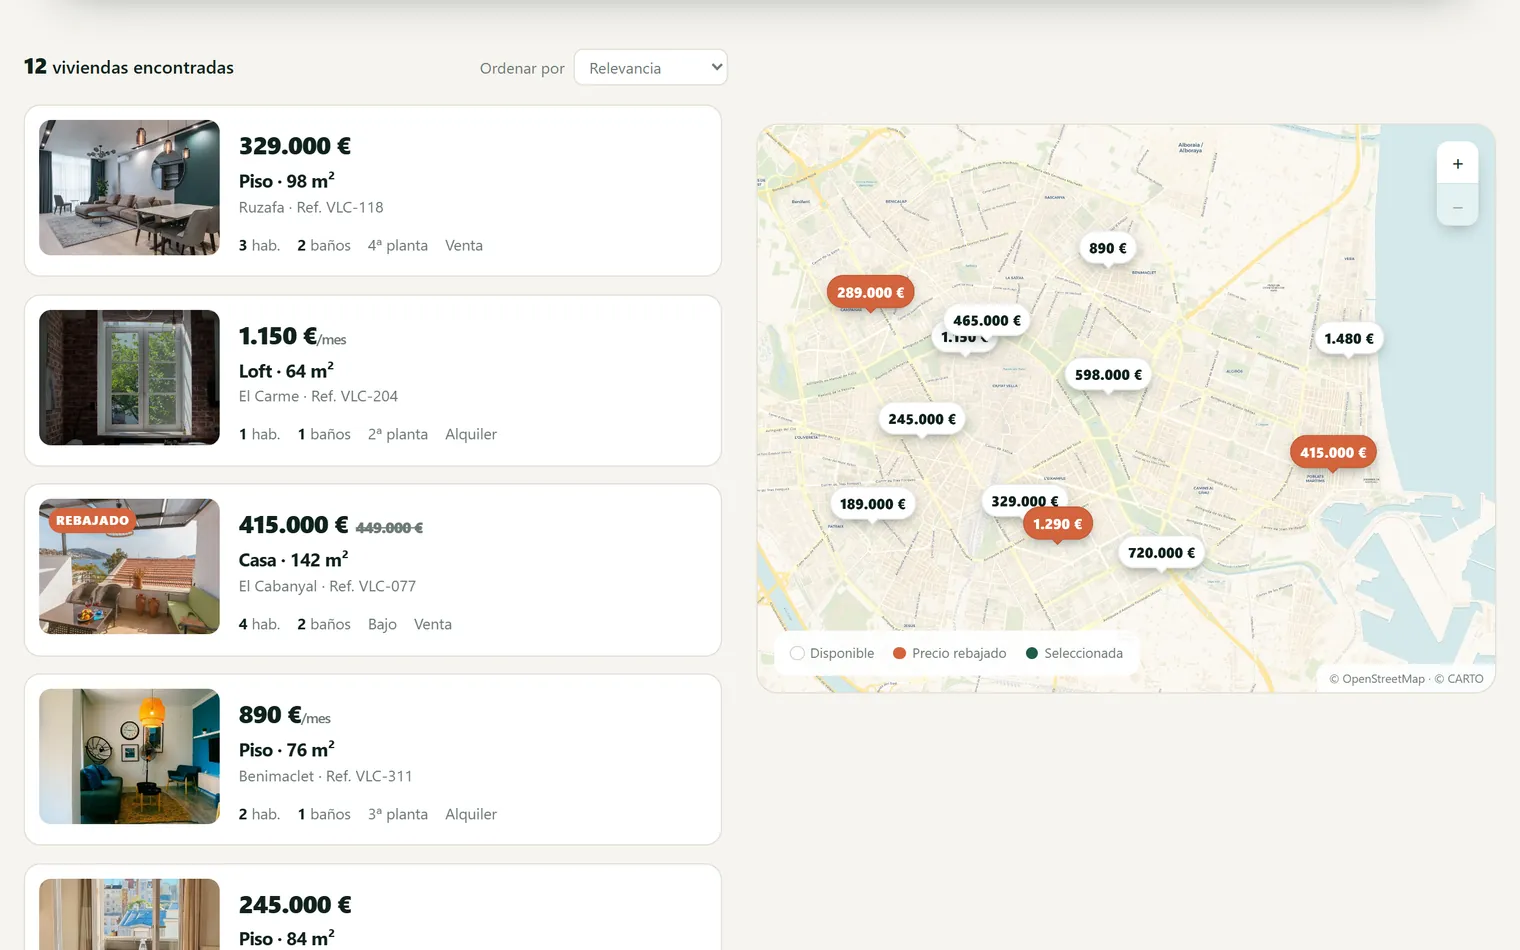Click '4ª planta' in the Ruzafa listing
The image size is (1520, 950).
(x=397, y=245)
